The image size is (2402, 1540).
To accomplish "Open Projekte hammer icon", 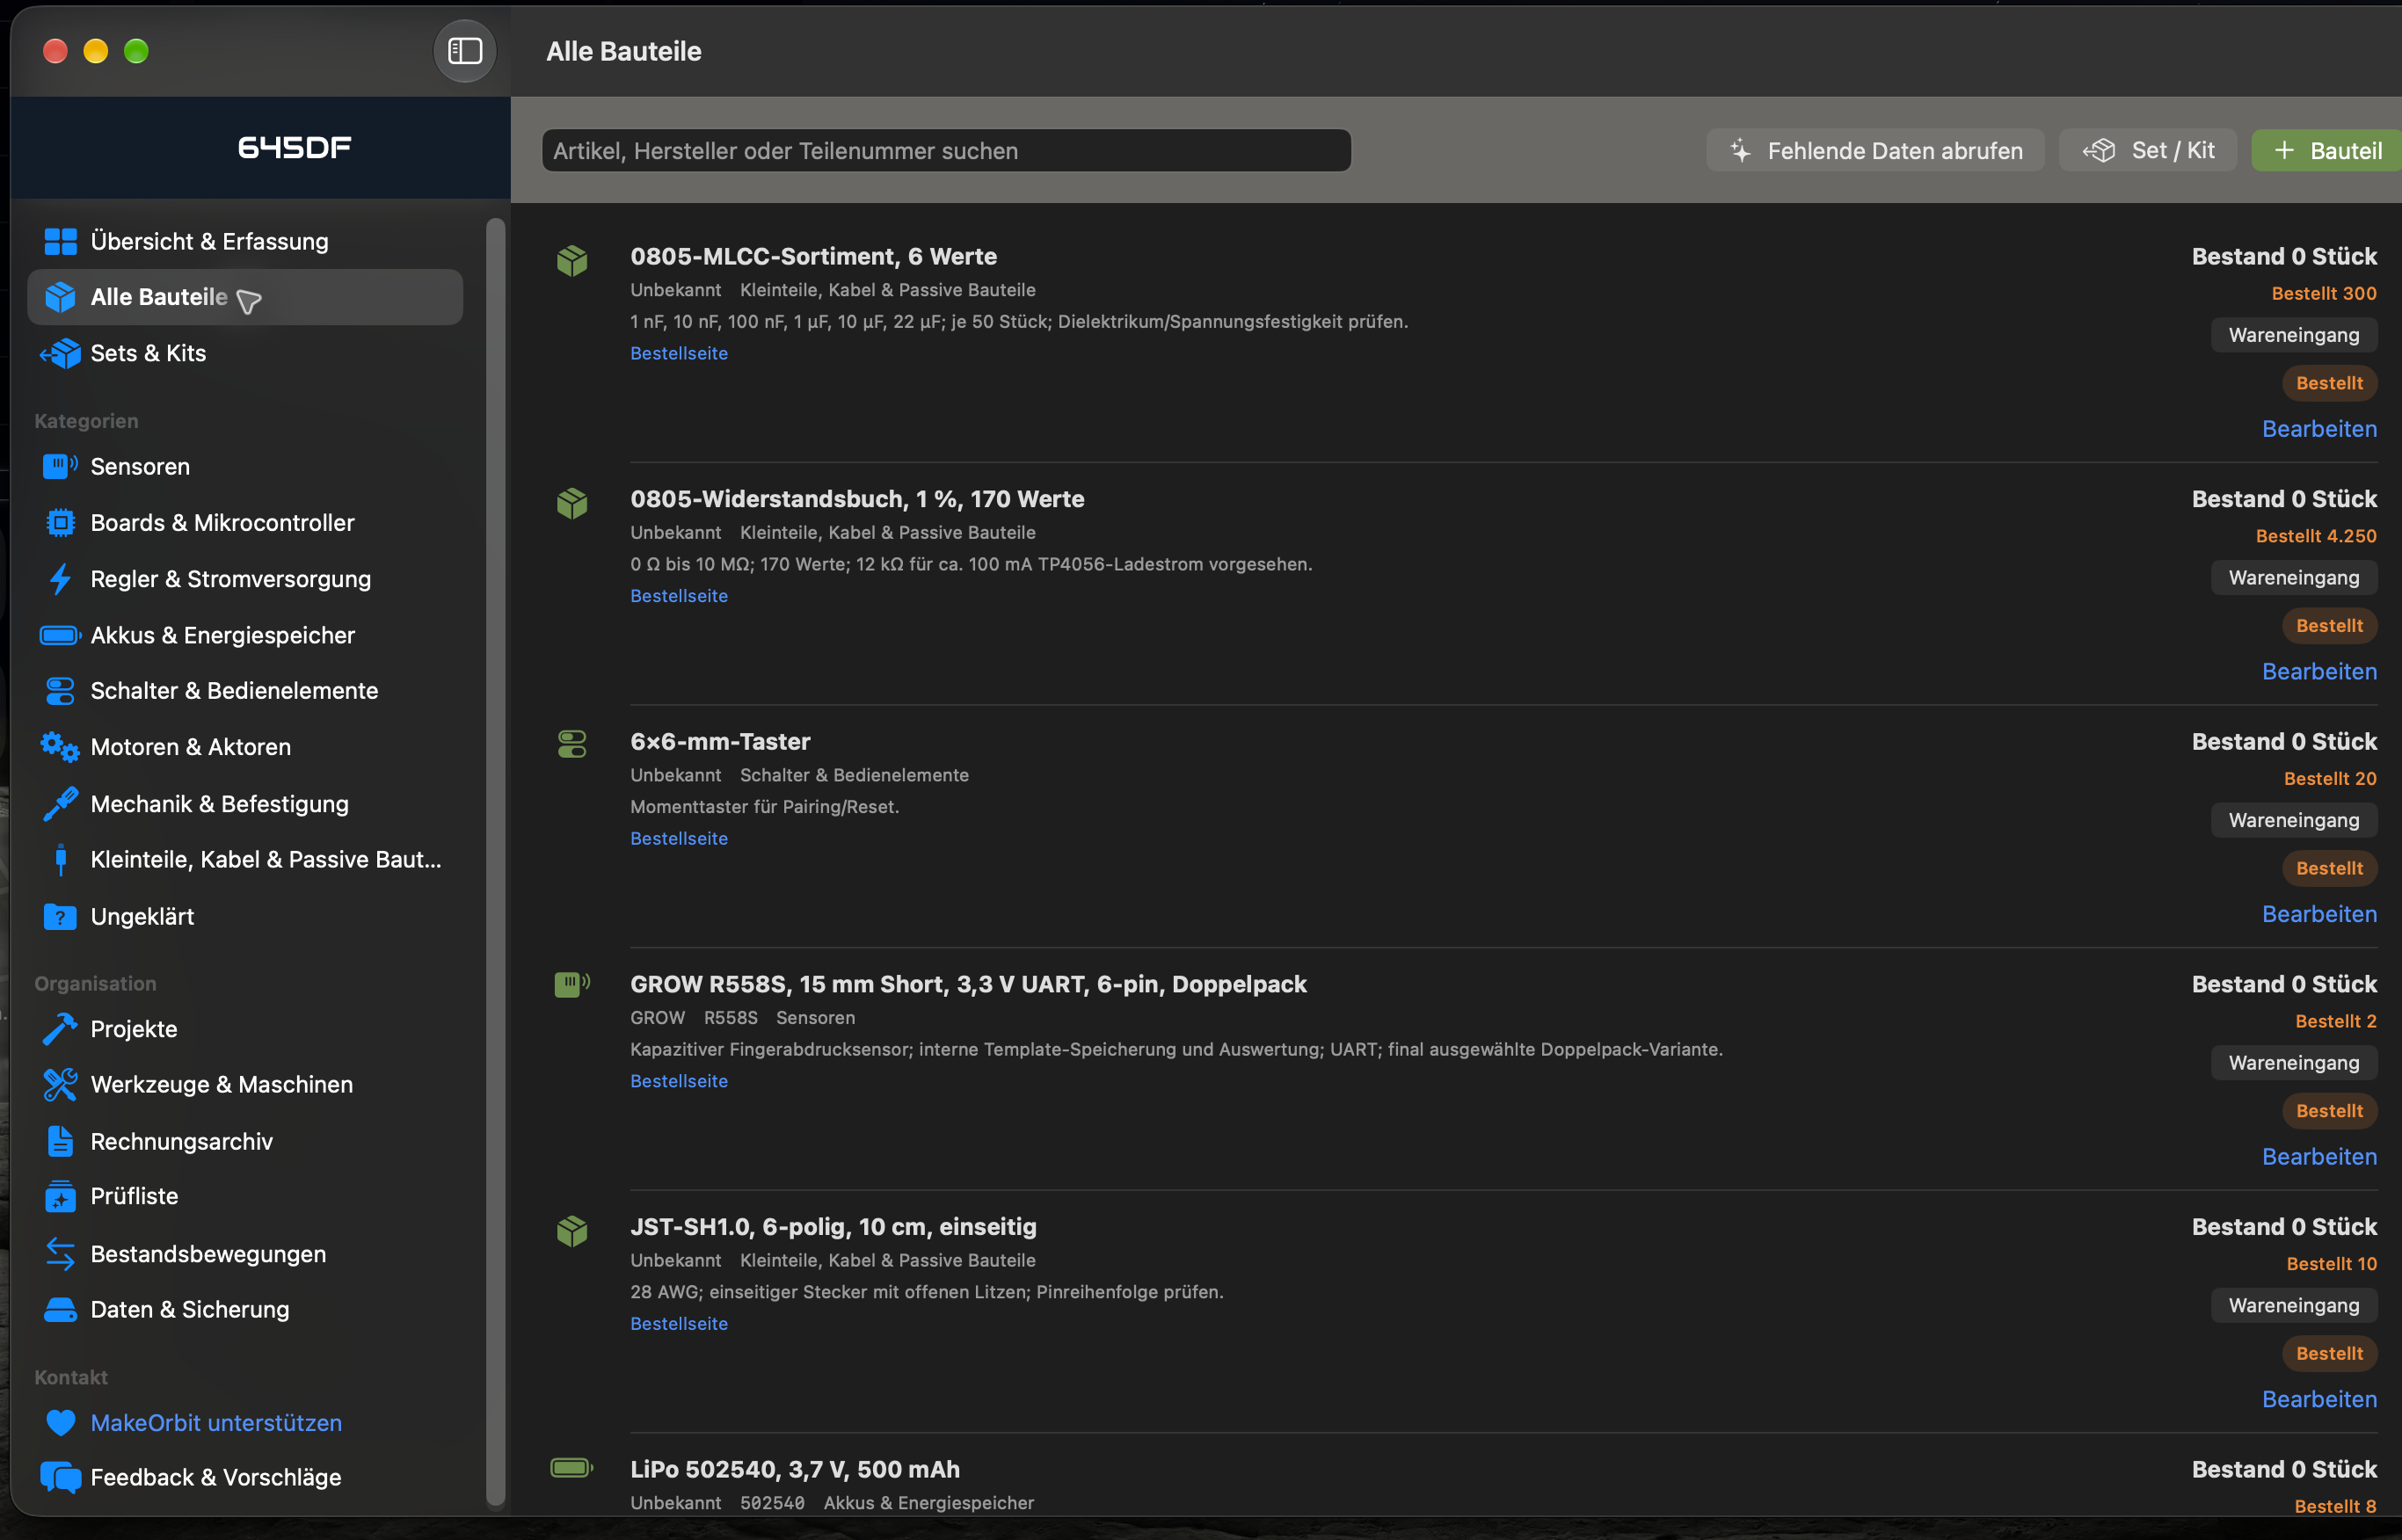I will tap(60, 1029).
